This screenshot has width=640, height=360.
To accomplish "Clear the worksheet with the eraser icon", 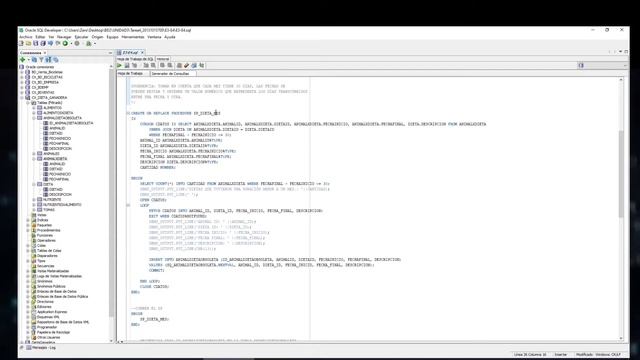I will click(x=187, y=65).
